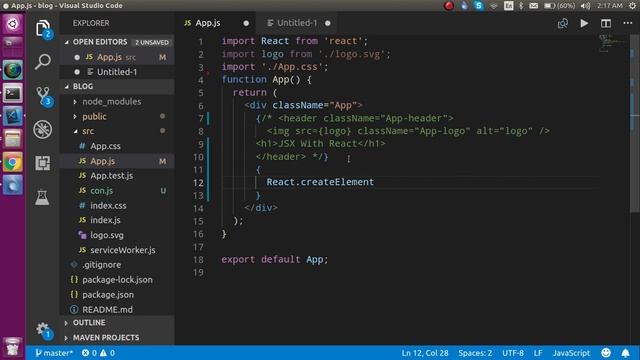640x360 pixels.
Task: Click the Open Changes icon in editor toolbar
Action: (x=563, y=23)
